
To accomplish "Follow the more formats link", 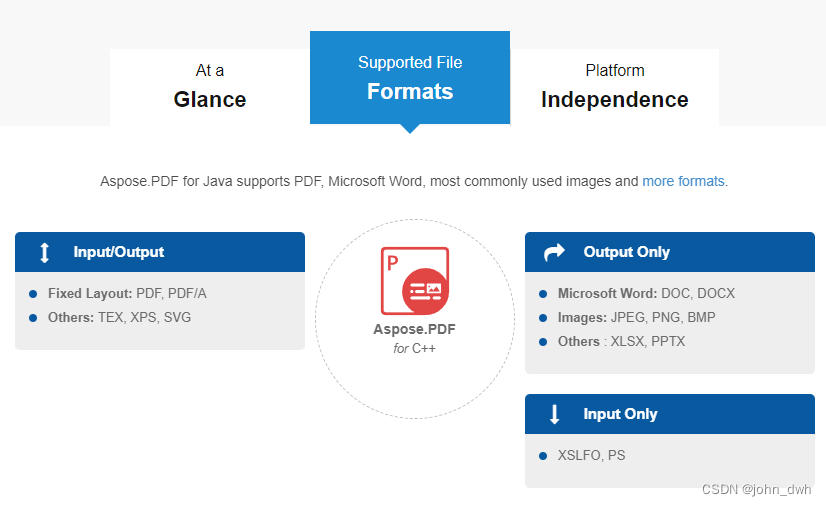I will [683, 181].
